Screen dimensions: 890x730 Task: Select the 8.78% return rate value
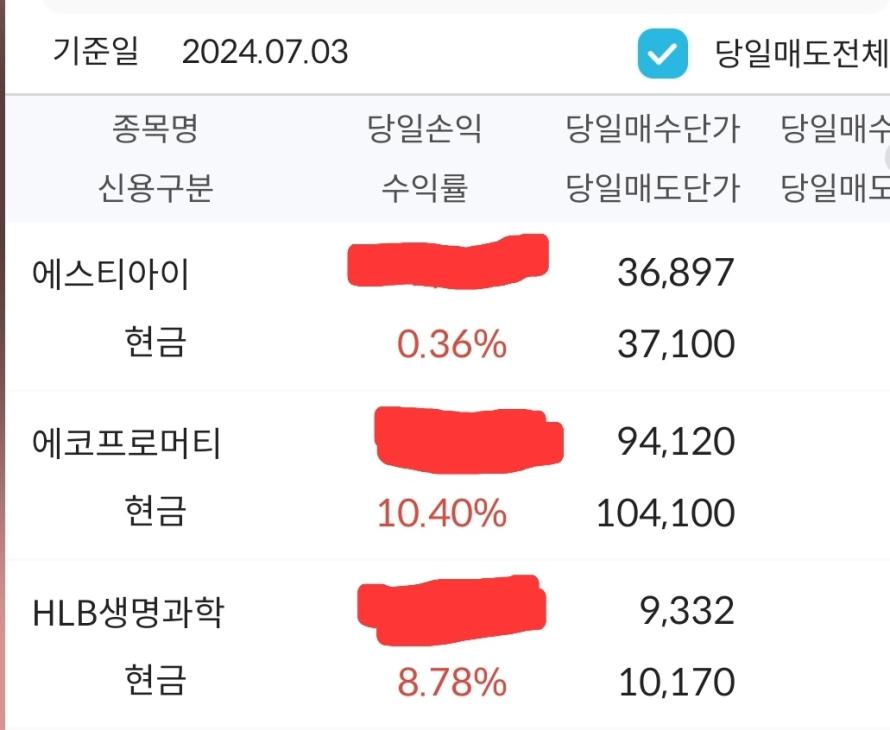pyautogui.click(x=451, y=684)
